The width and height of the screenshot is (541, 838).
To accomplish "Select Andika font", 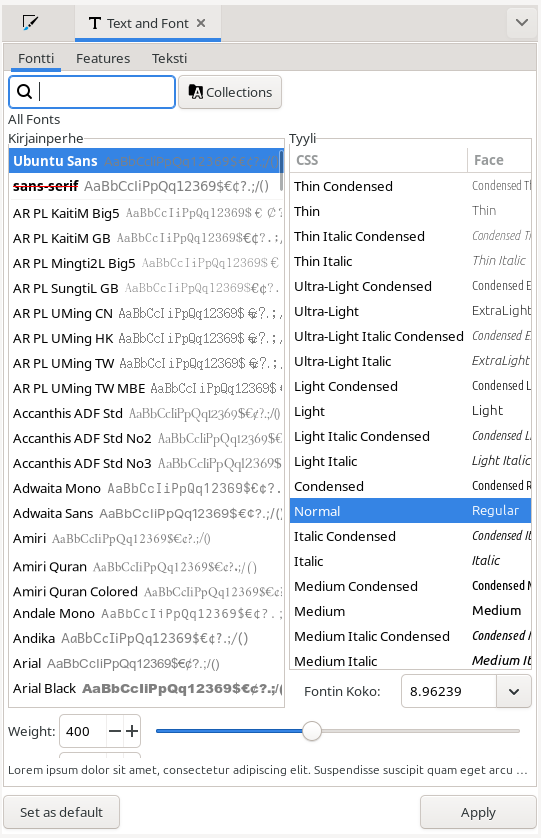I will click(x=144, y=638).
